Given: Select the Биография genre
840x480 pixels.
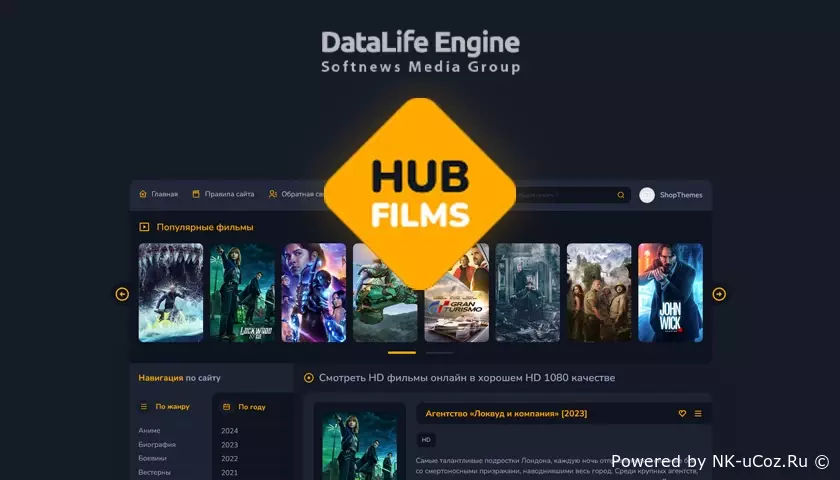Looking at the screenshot, I should pyautogui.click(x=157, y=445).
